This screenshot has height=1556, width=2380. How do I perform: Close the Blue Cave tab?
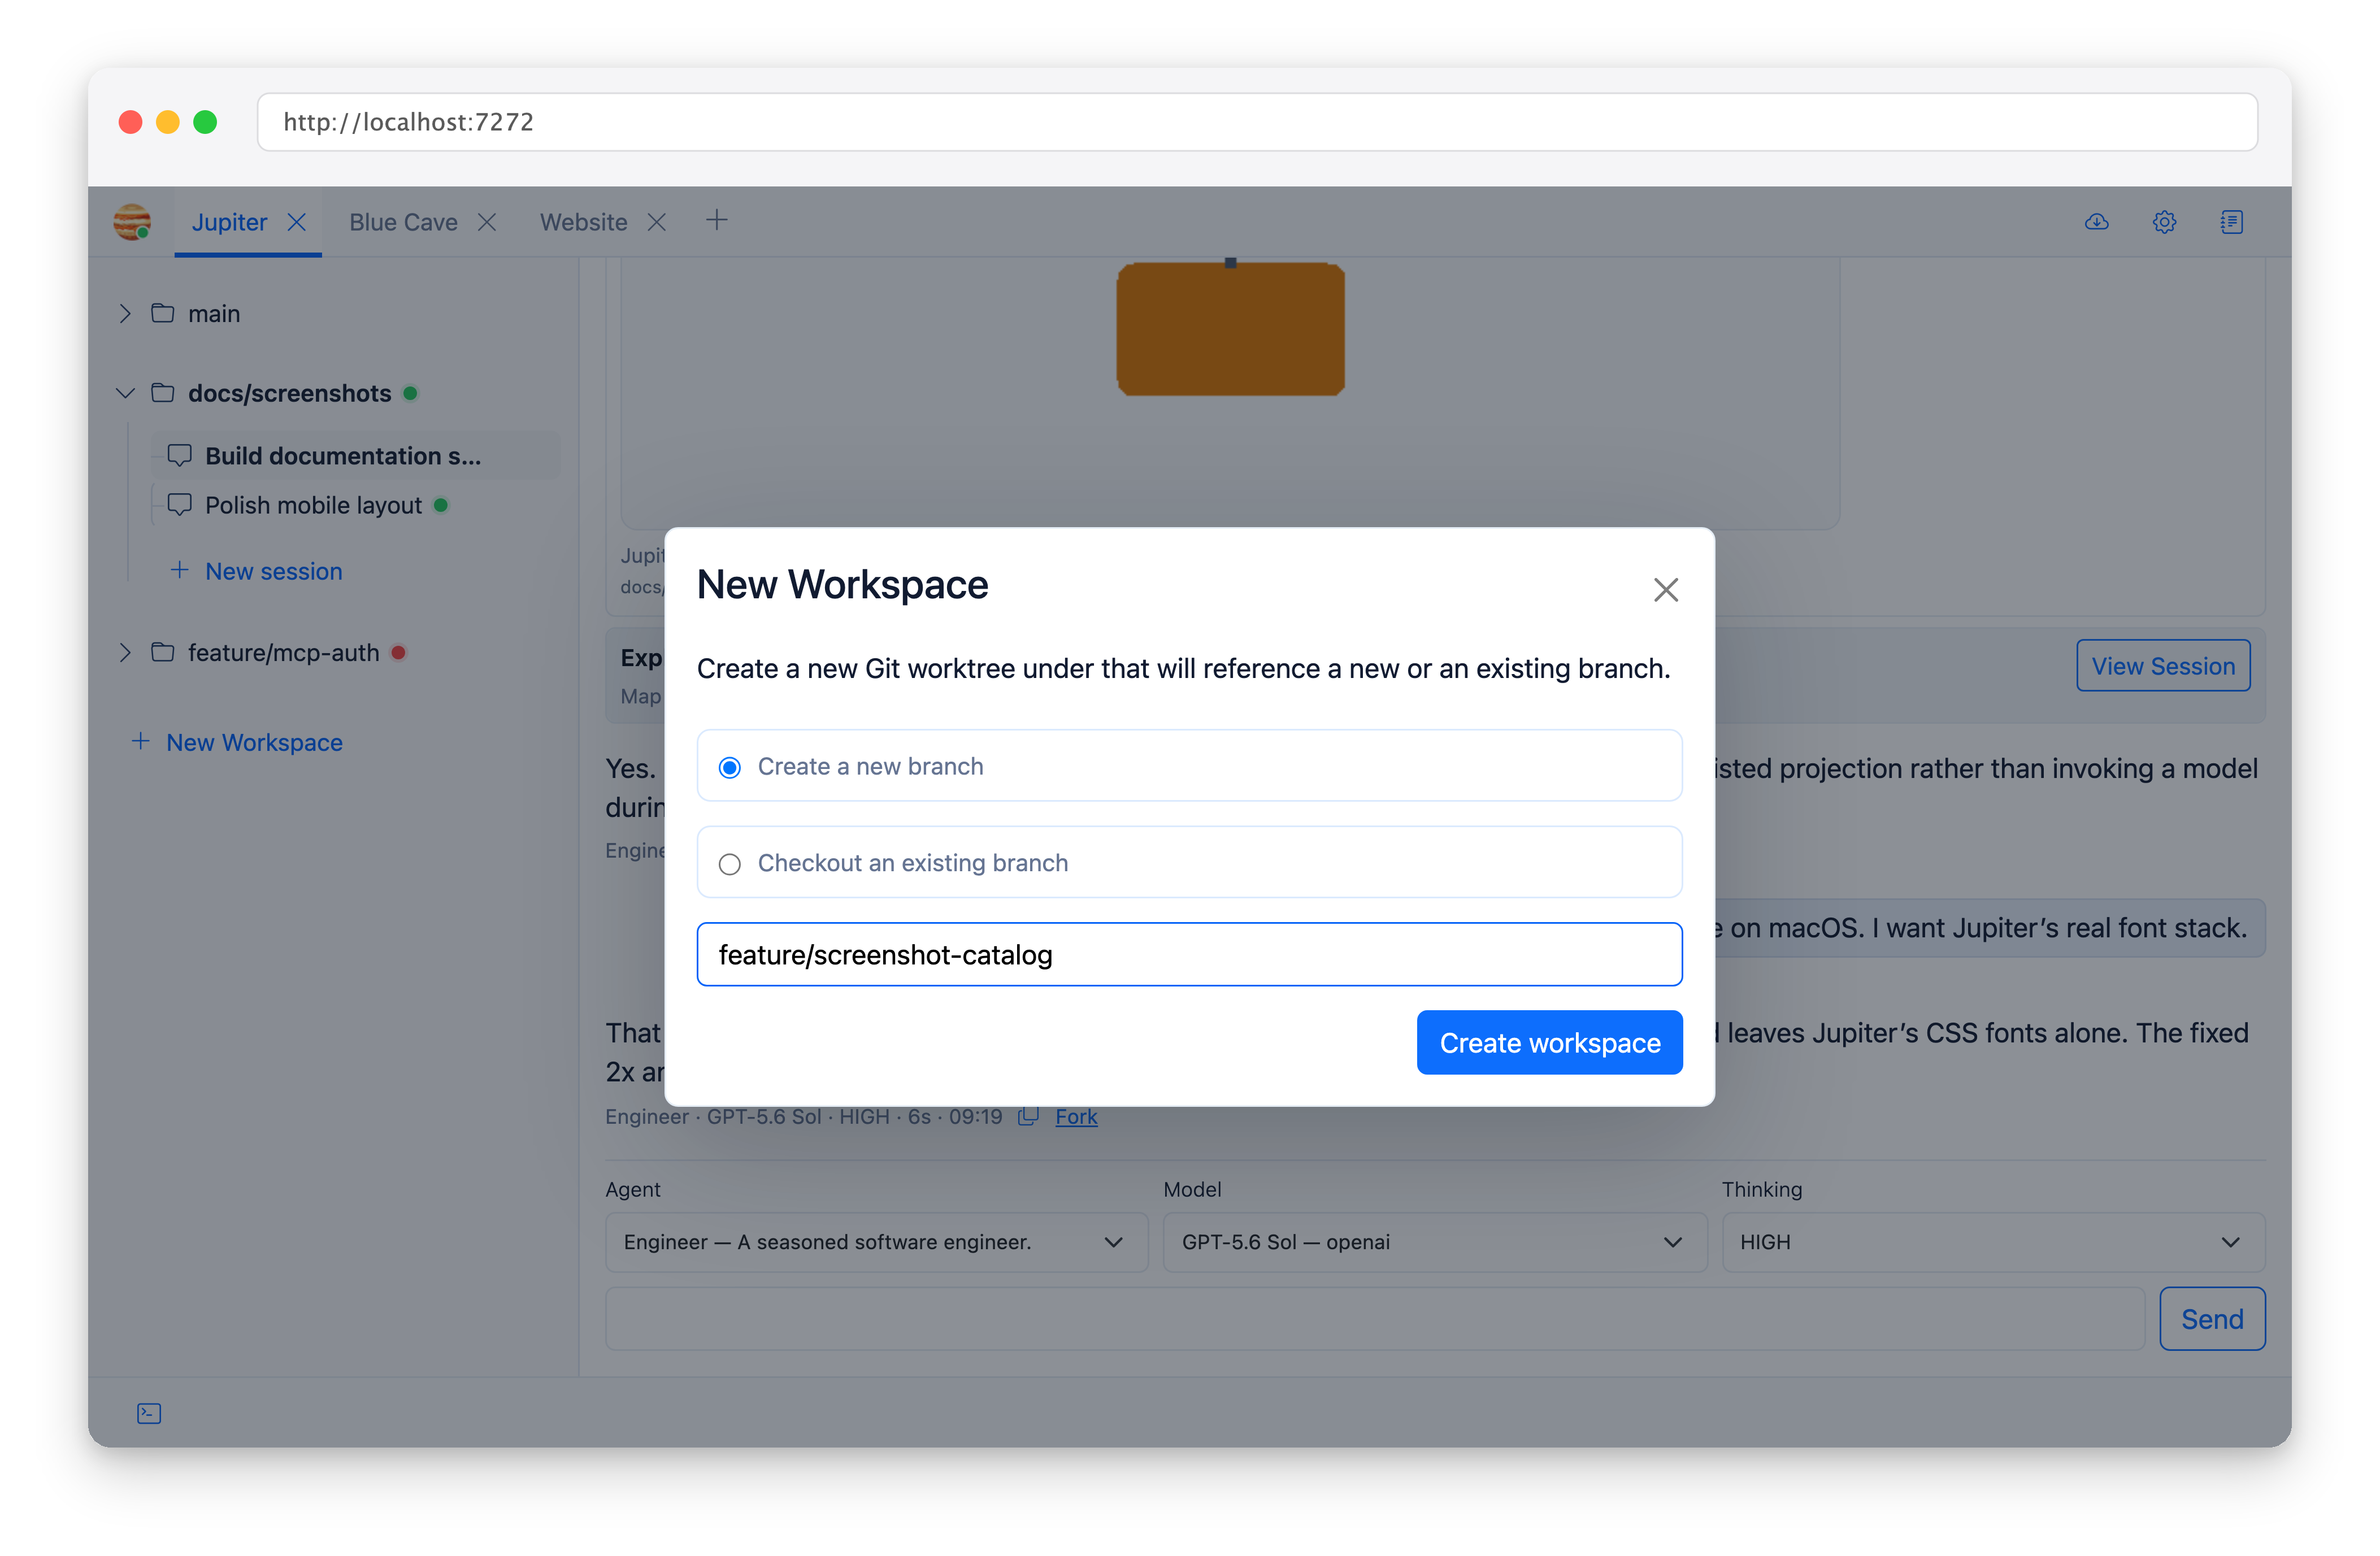487,222
